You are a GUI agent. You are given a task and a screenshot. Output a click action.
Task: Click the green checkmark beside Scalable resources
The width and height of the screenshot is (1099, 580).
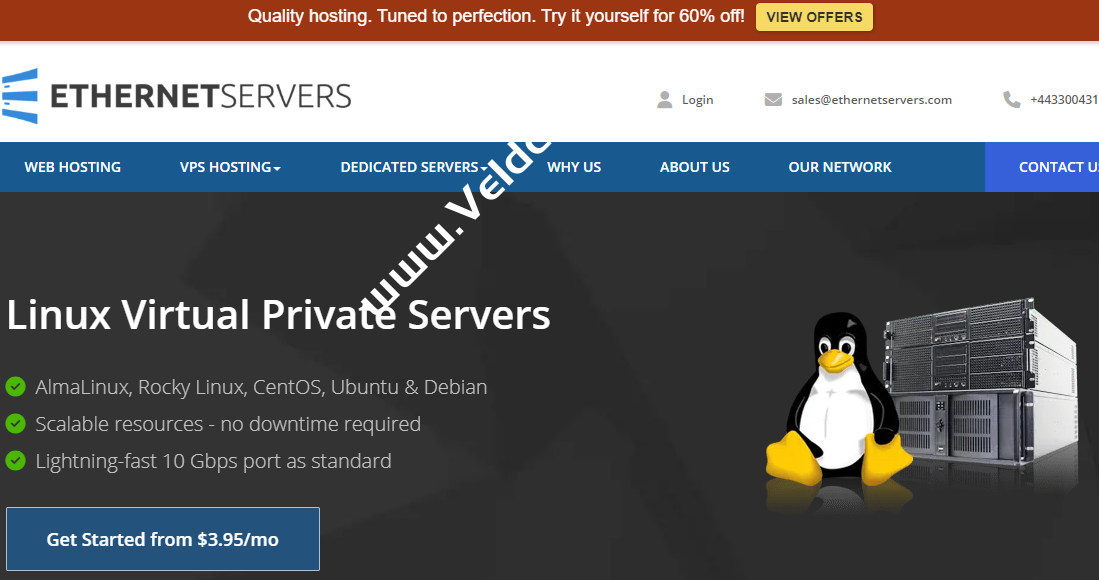tap(16, 424)
